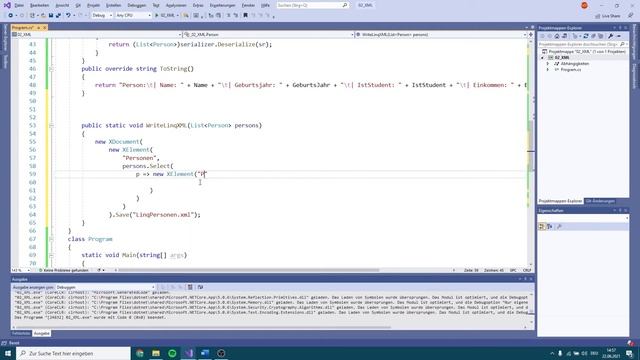This screenshot has width=640, height=360.
Task: Select the Program.cs editor tab
Action: click(23, 27)
